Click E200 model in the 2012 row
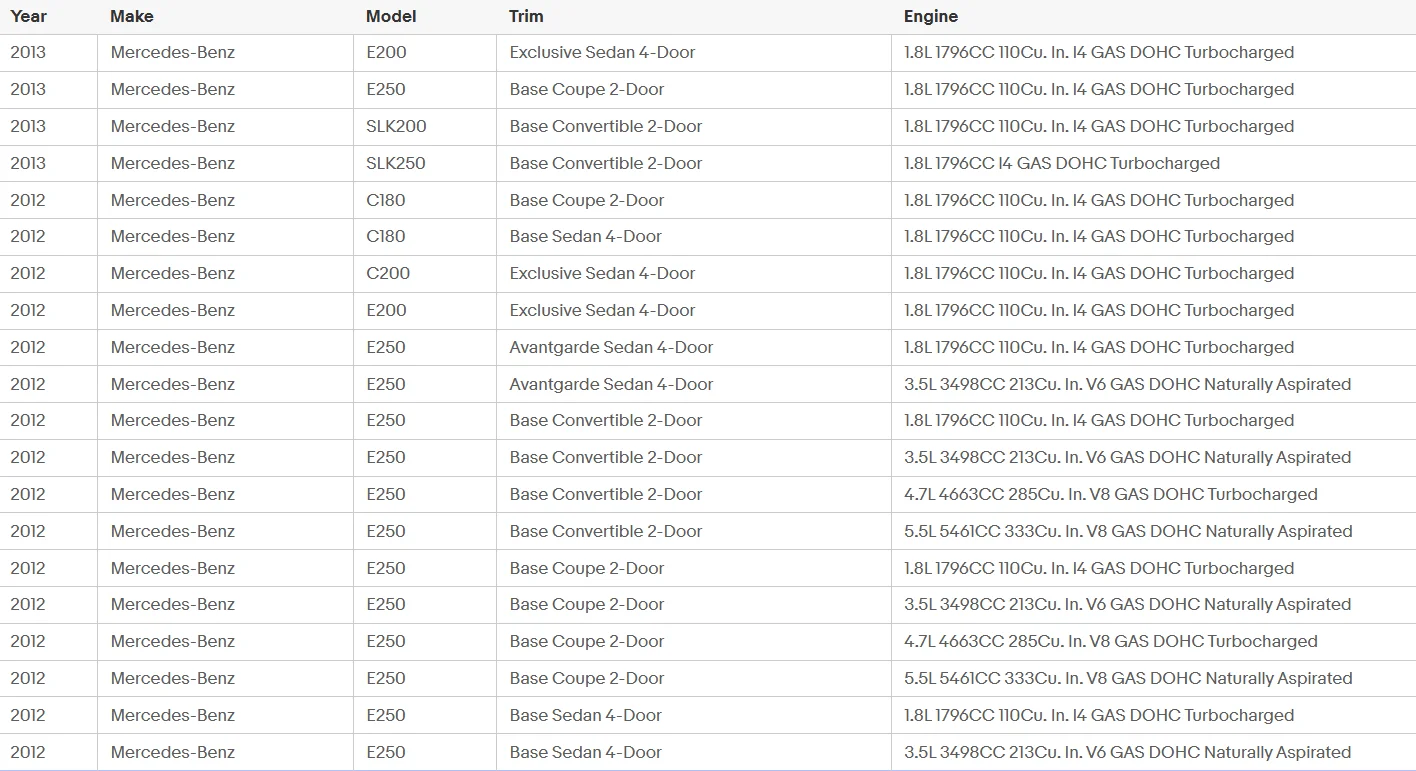The width and height of the screenshot is (1416, 771). [x=386, y=310]
